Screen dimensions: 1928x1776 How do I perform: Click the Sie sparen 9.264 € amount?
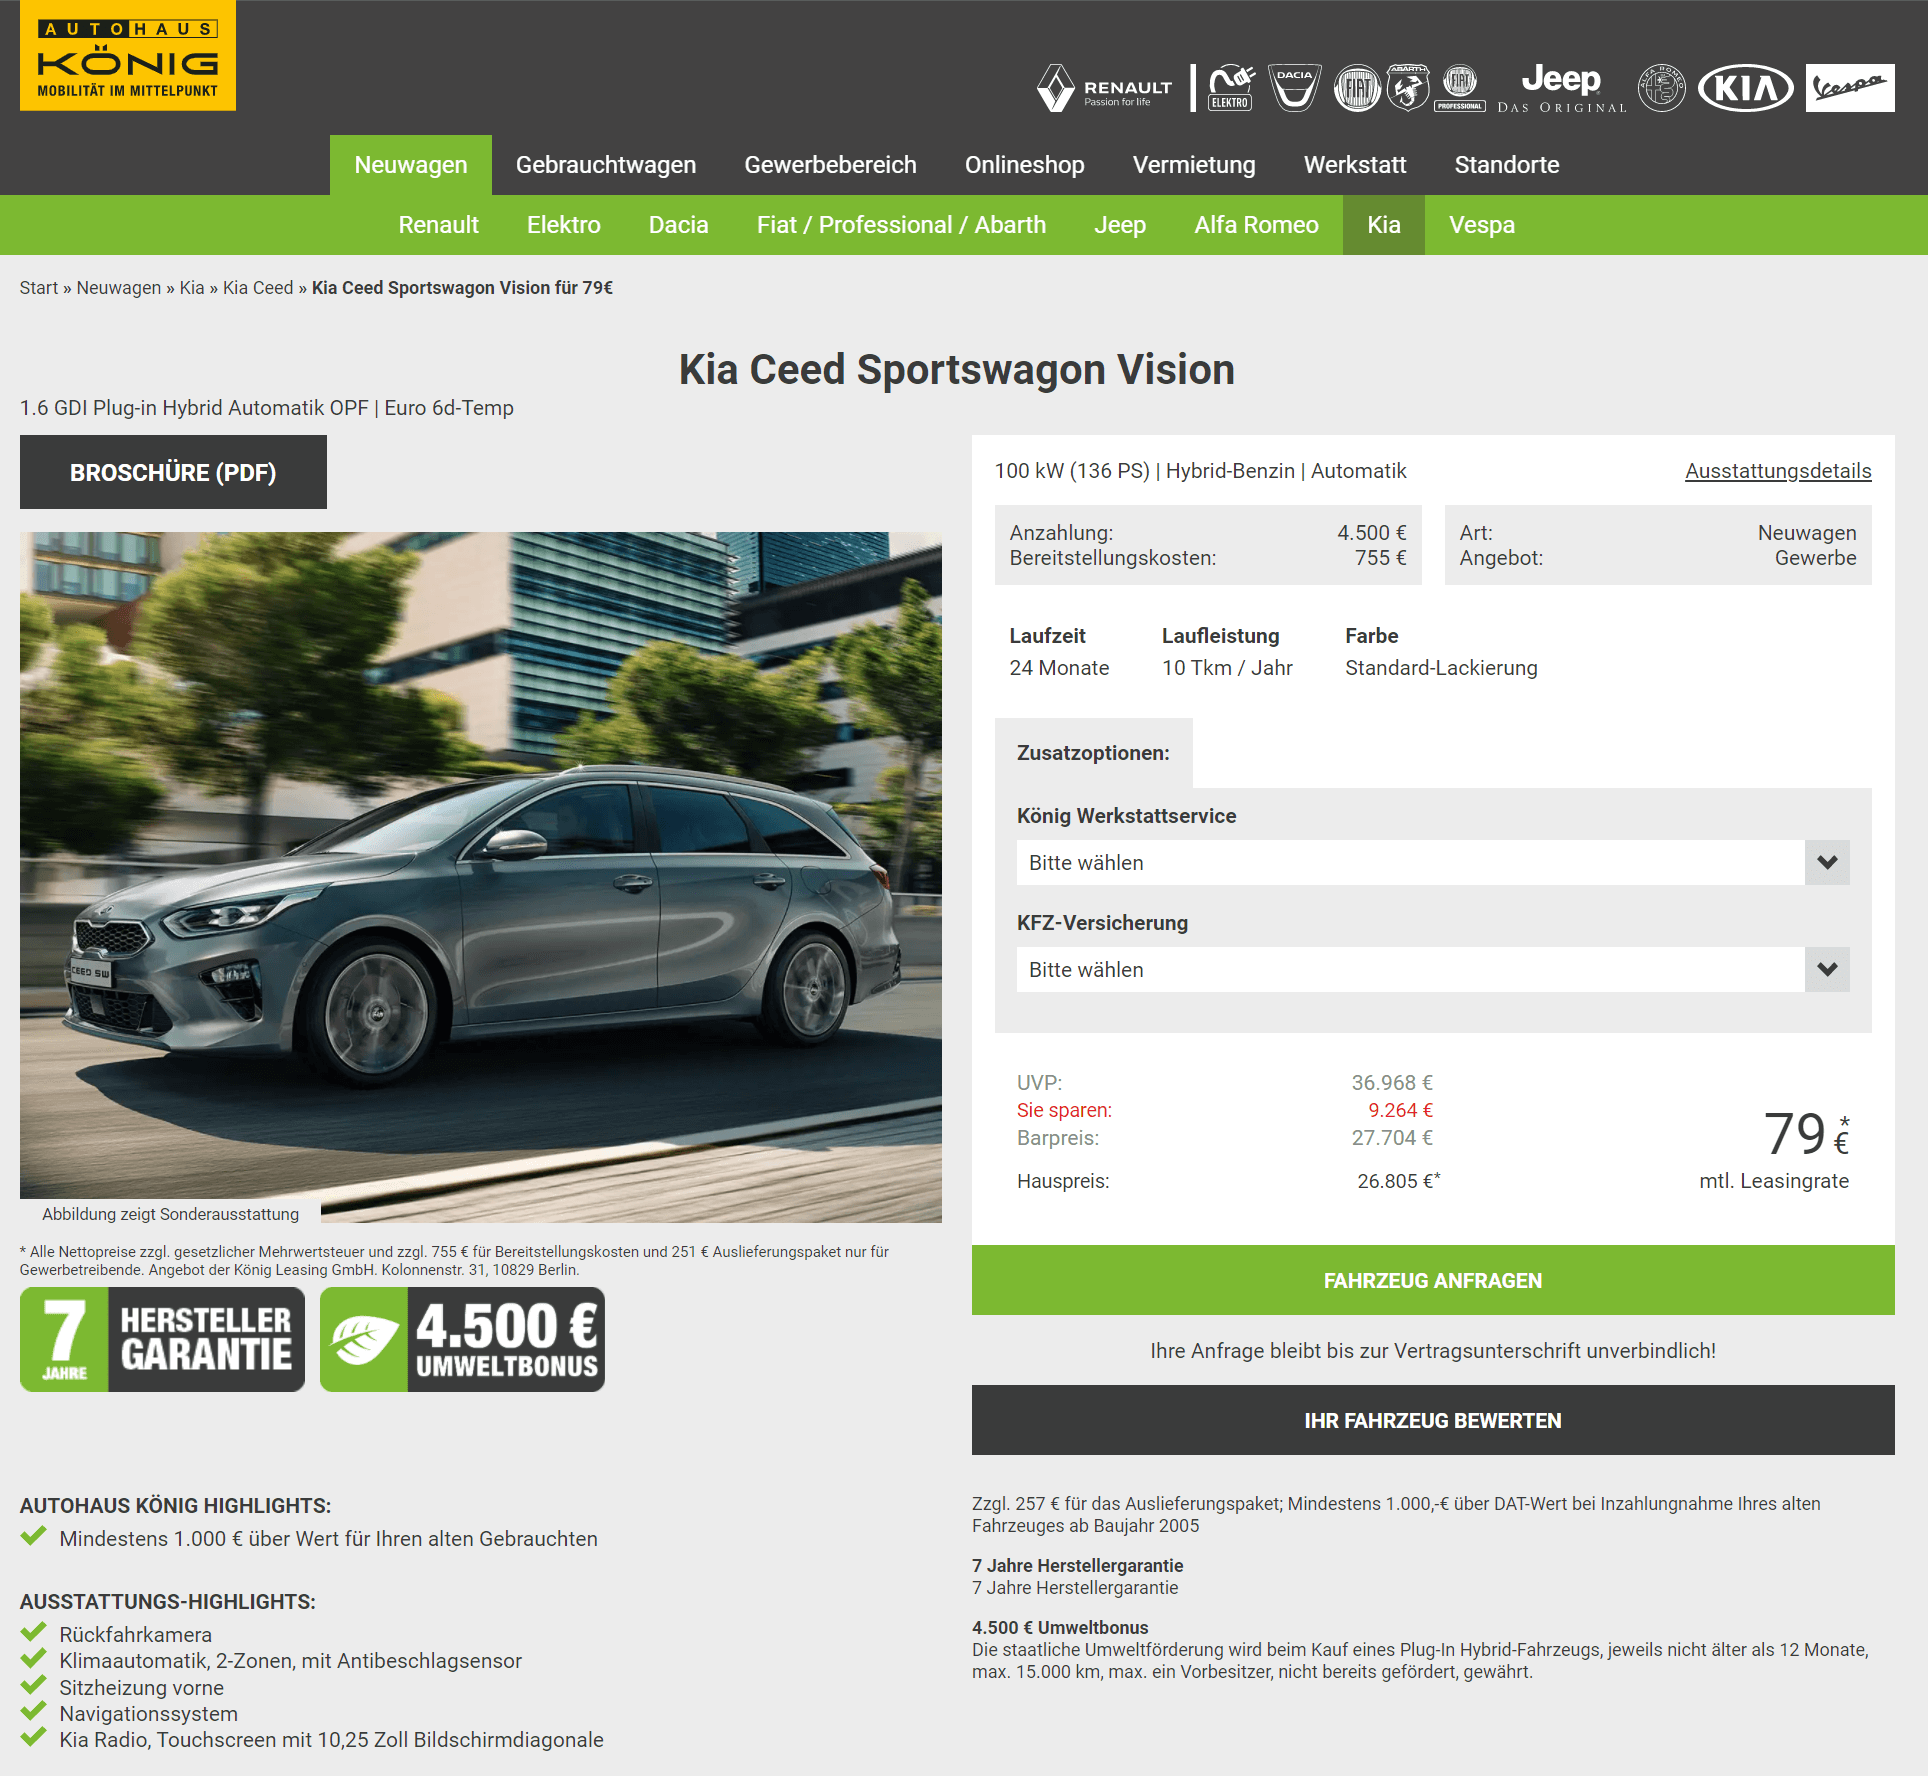(1400, 1110)
